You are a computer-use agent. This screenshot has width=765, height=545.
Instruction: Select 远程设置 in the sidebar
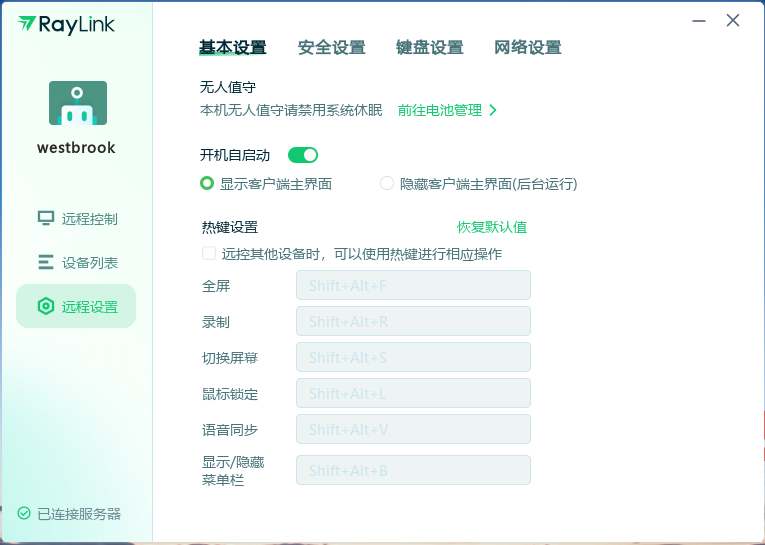click(x=76, y=306)
